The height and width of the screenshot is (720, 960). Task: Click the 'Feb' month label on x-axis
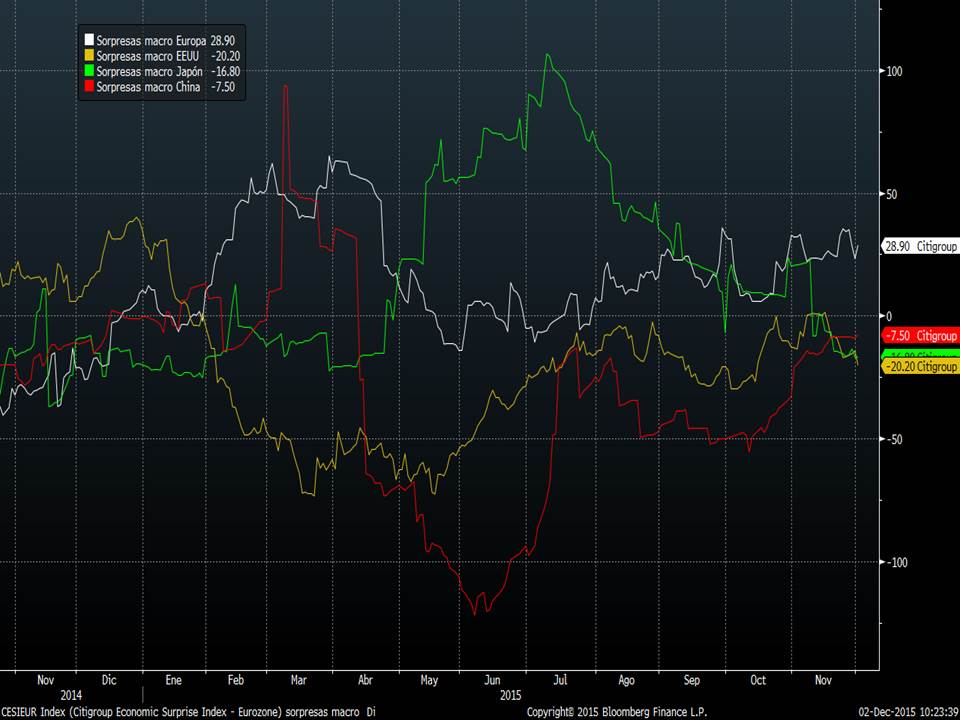[236, 680]
